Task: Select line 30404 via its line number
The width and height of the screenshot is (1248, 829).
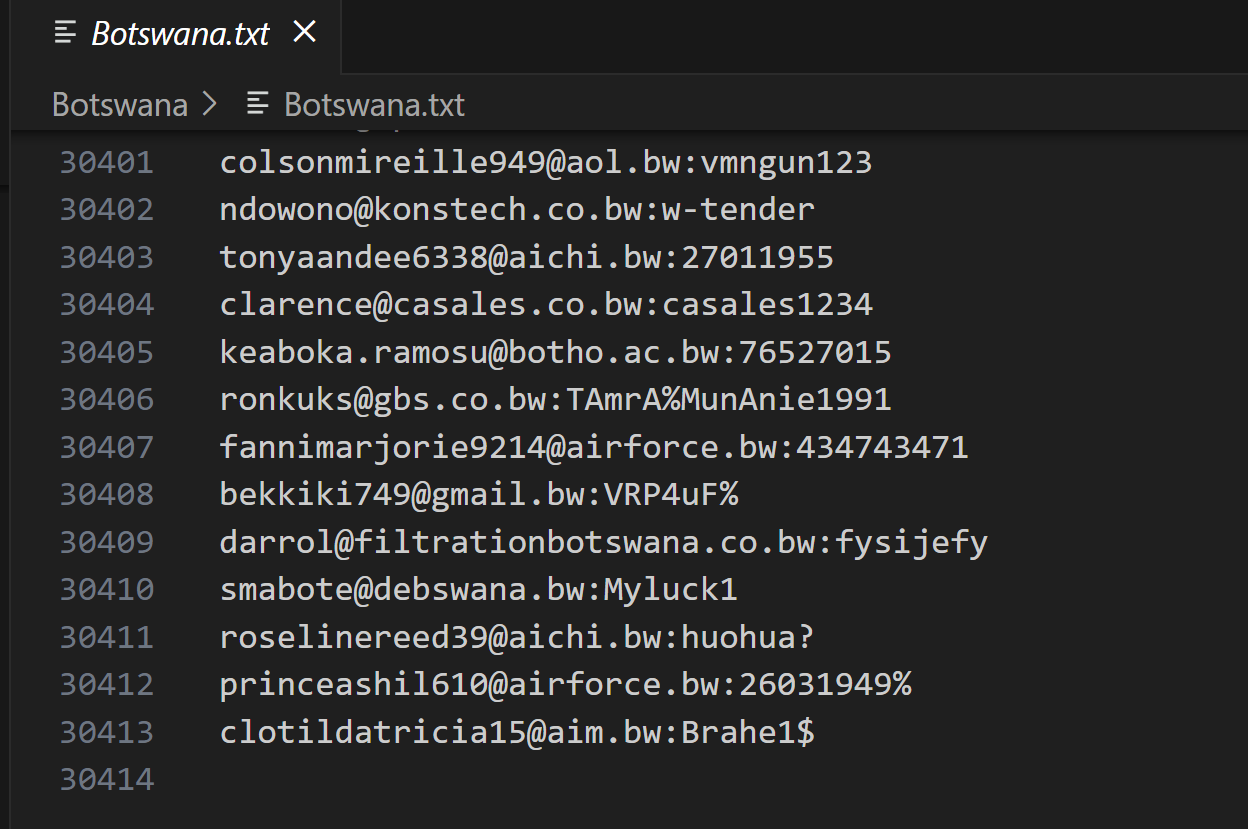Action: [x=107, y=304]
